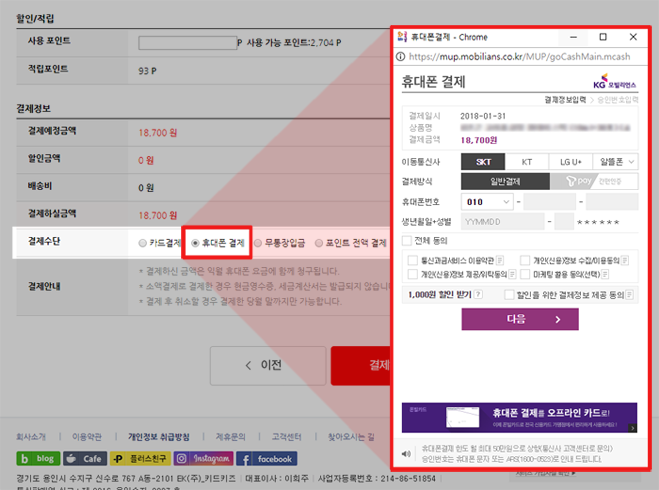Select the 휴대폰 결제 radio button
659x490 pixels.
pos(195,243)
